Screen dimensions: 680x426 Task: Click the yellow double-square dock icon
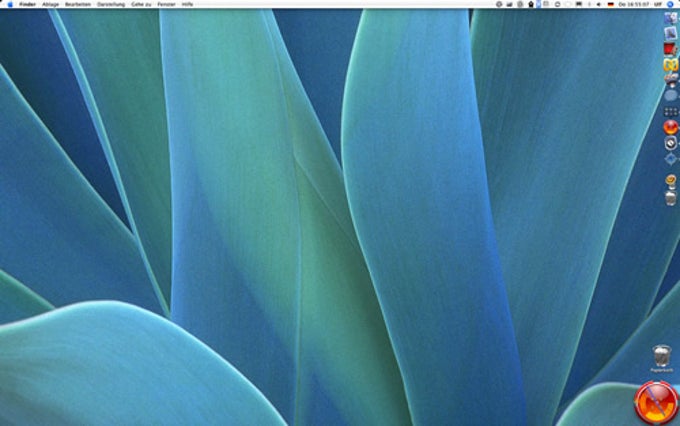point(670,65)
